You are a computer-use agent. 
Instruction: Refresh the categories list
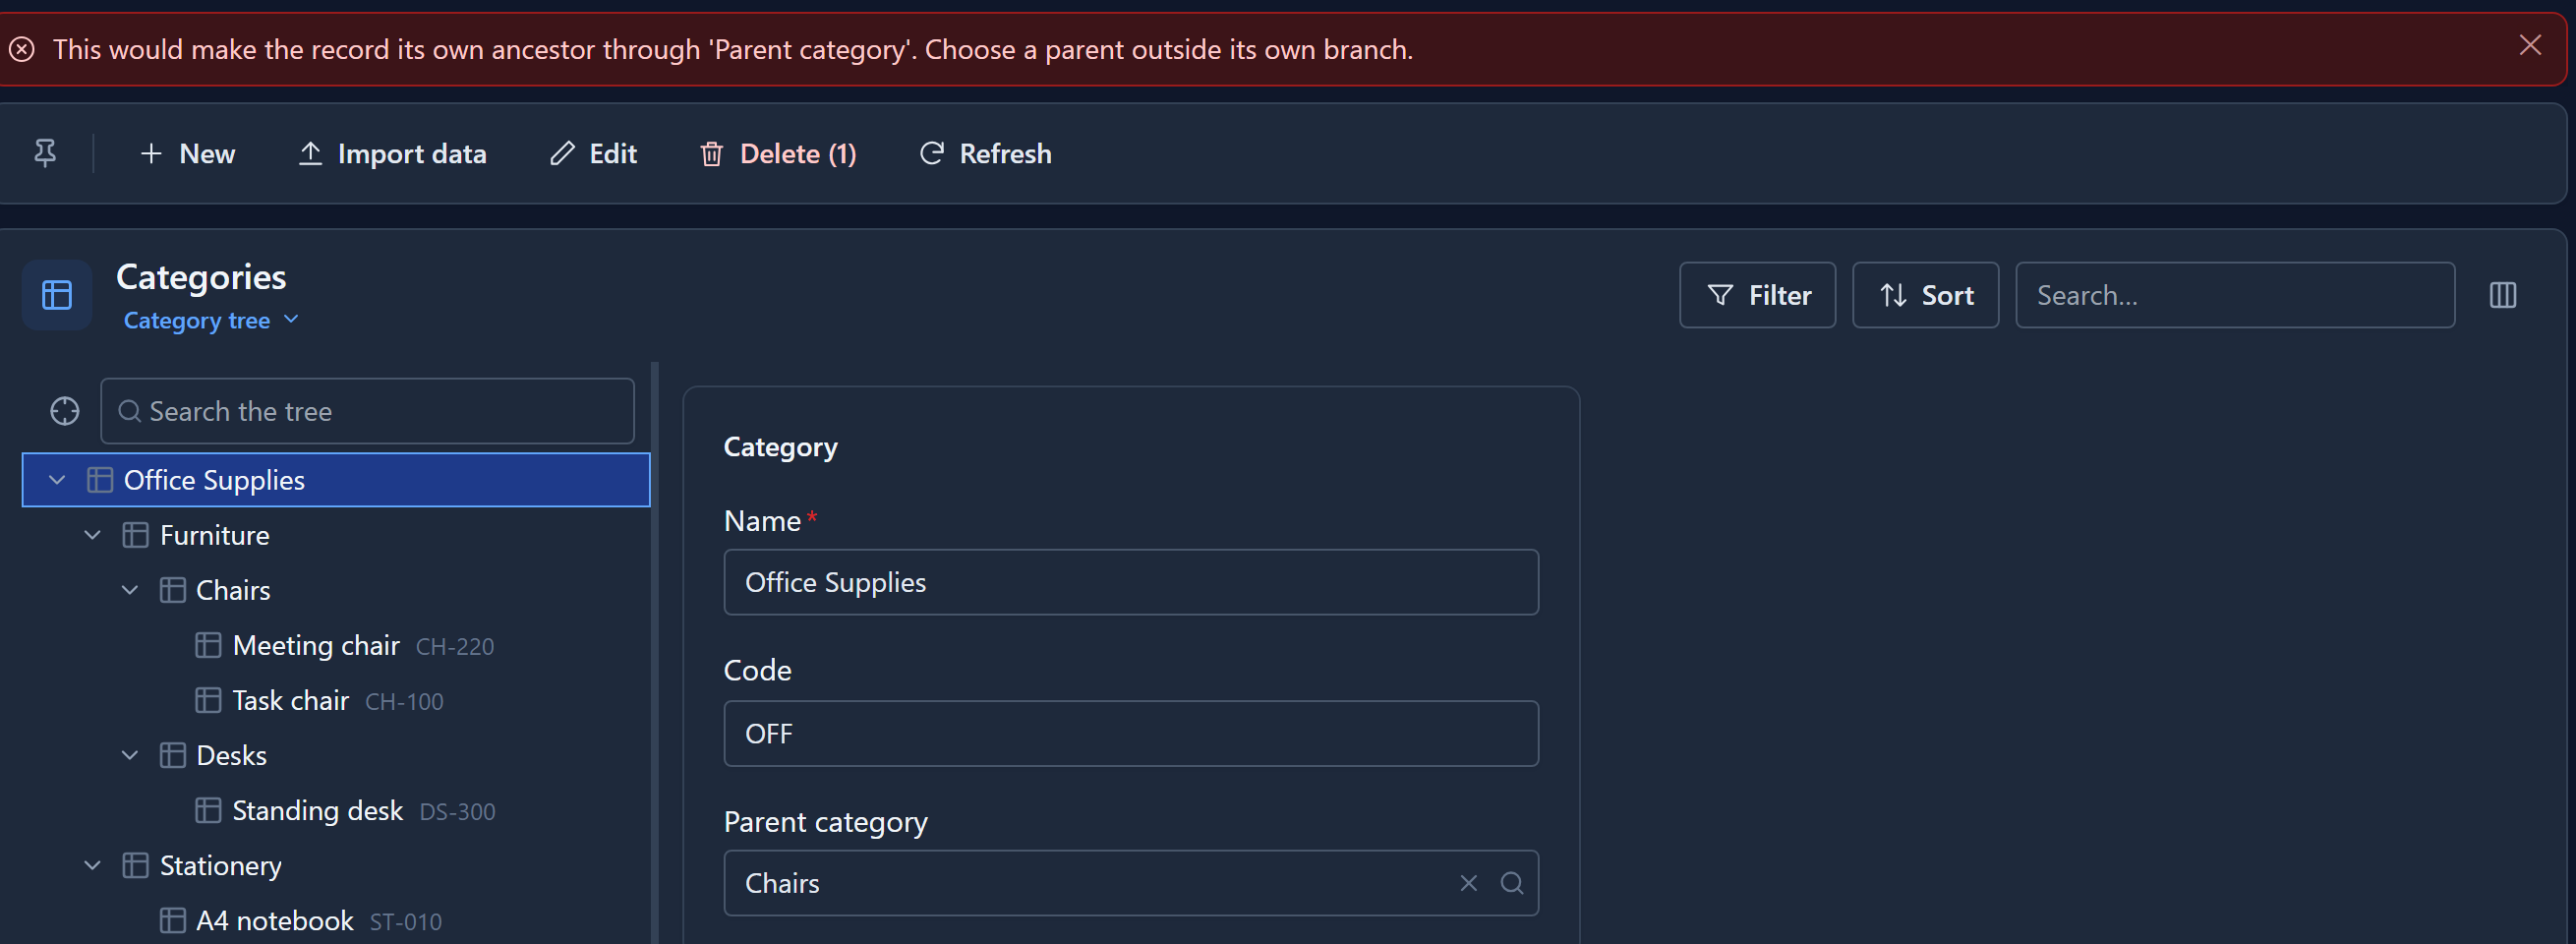985,154
